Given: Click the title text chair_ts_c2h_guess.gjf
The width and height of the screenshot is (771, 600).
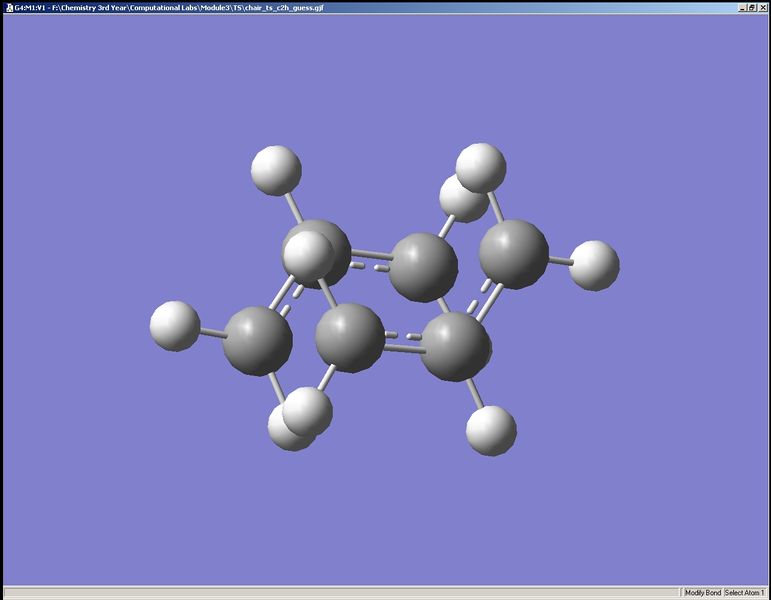Looking at the screenshot, I should (284, 7).
